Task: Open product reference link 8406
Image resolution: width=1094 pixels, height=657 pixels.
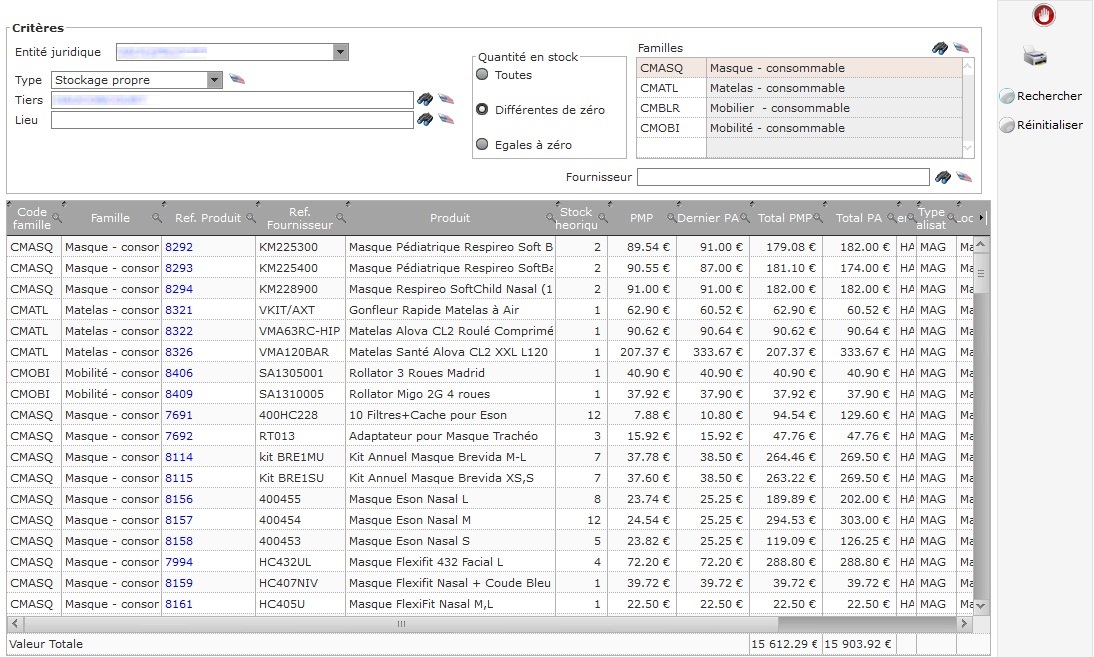Action: tap(179, 373)
